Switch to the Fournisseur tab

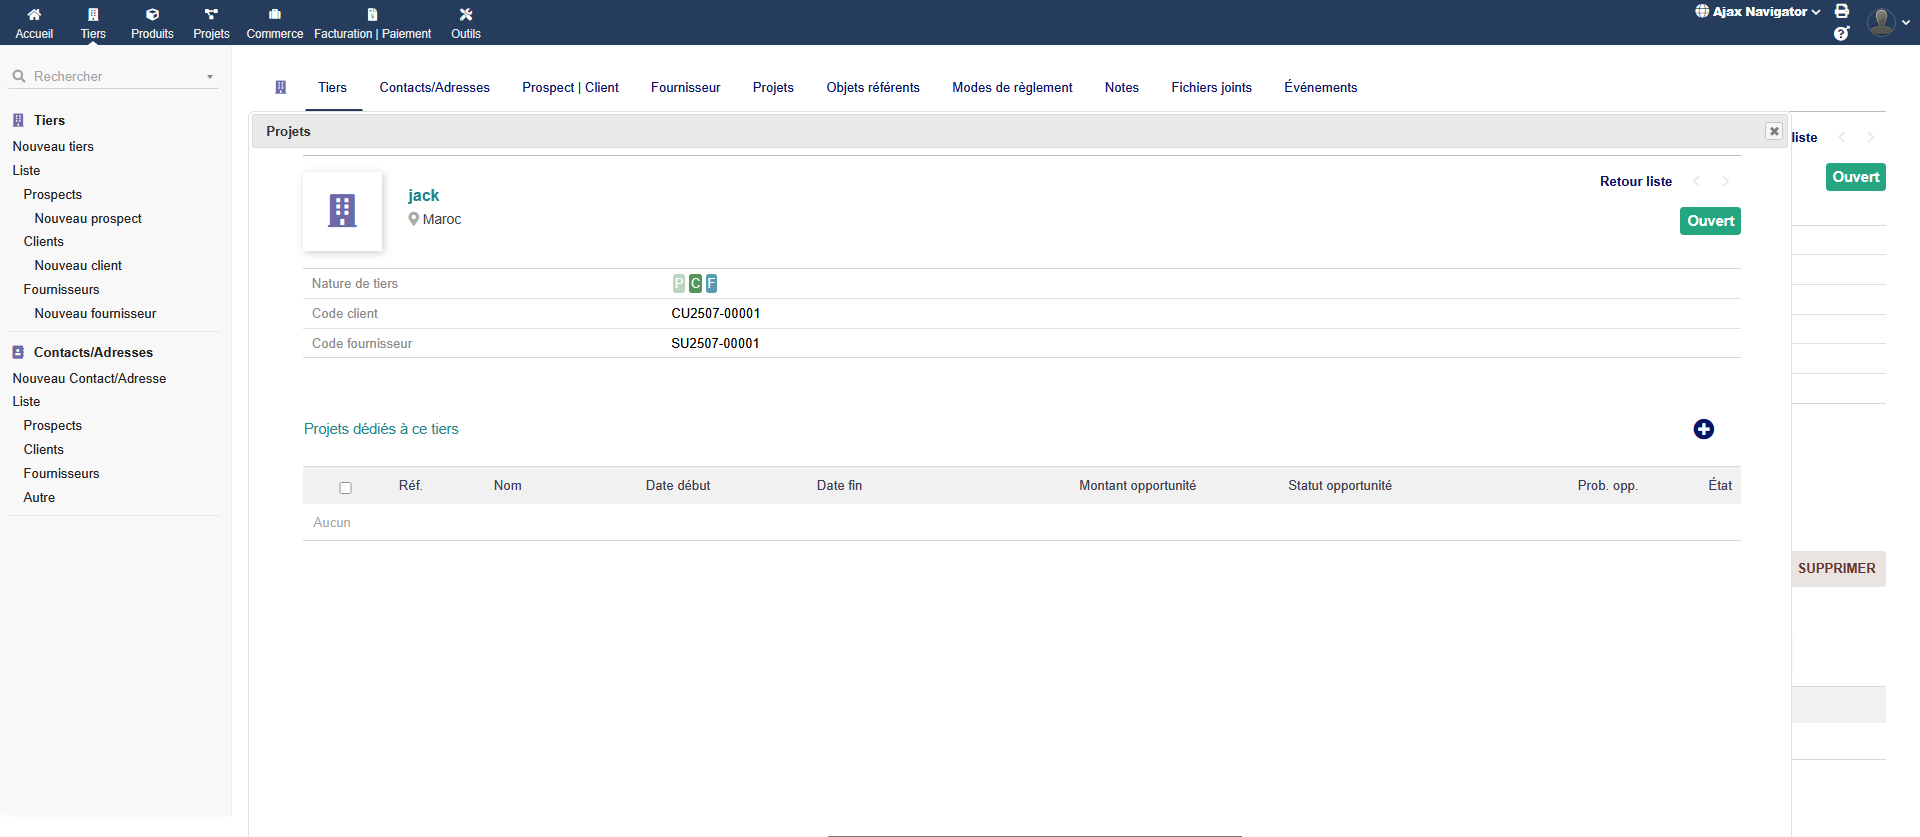pos(685,88)
